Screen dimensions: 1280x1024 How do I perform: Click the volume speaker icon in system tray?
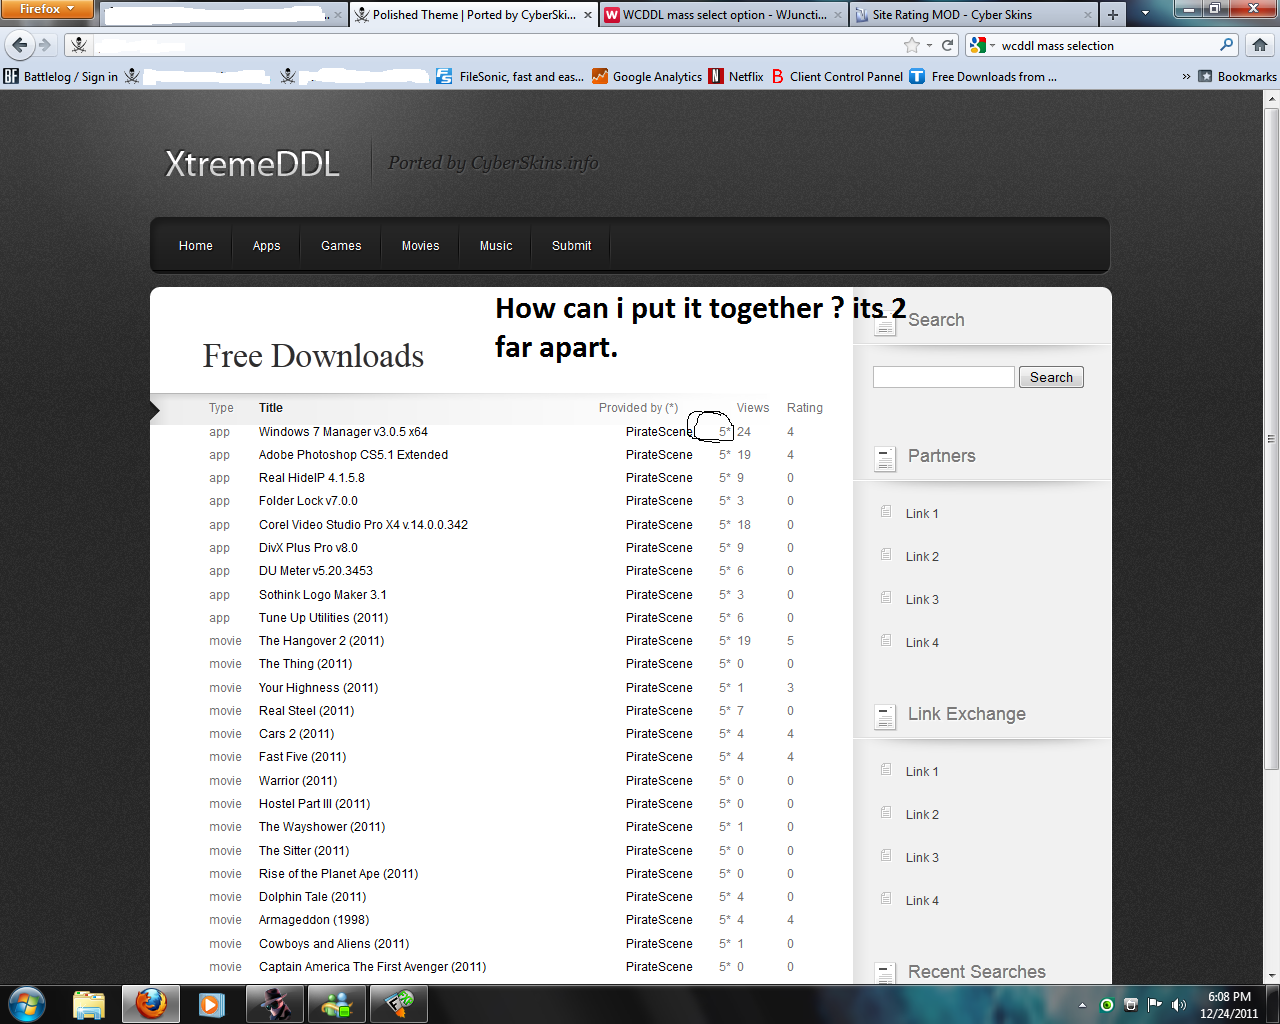1178,1004
